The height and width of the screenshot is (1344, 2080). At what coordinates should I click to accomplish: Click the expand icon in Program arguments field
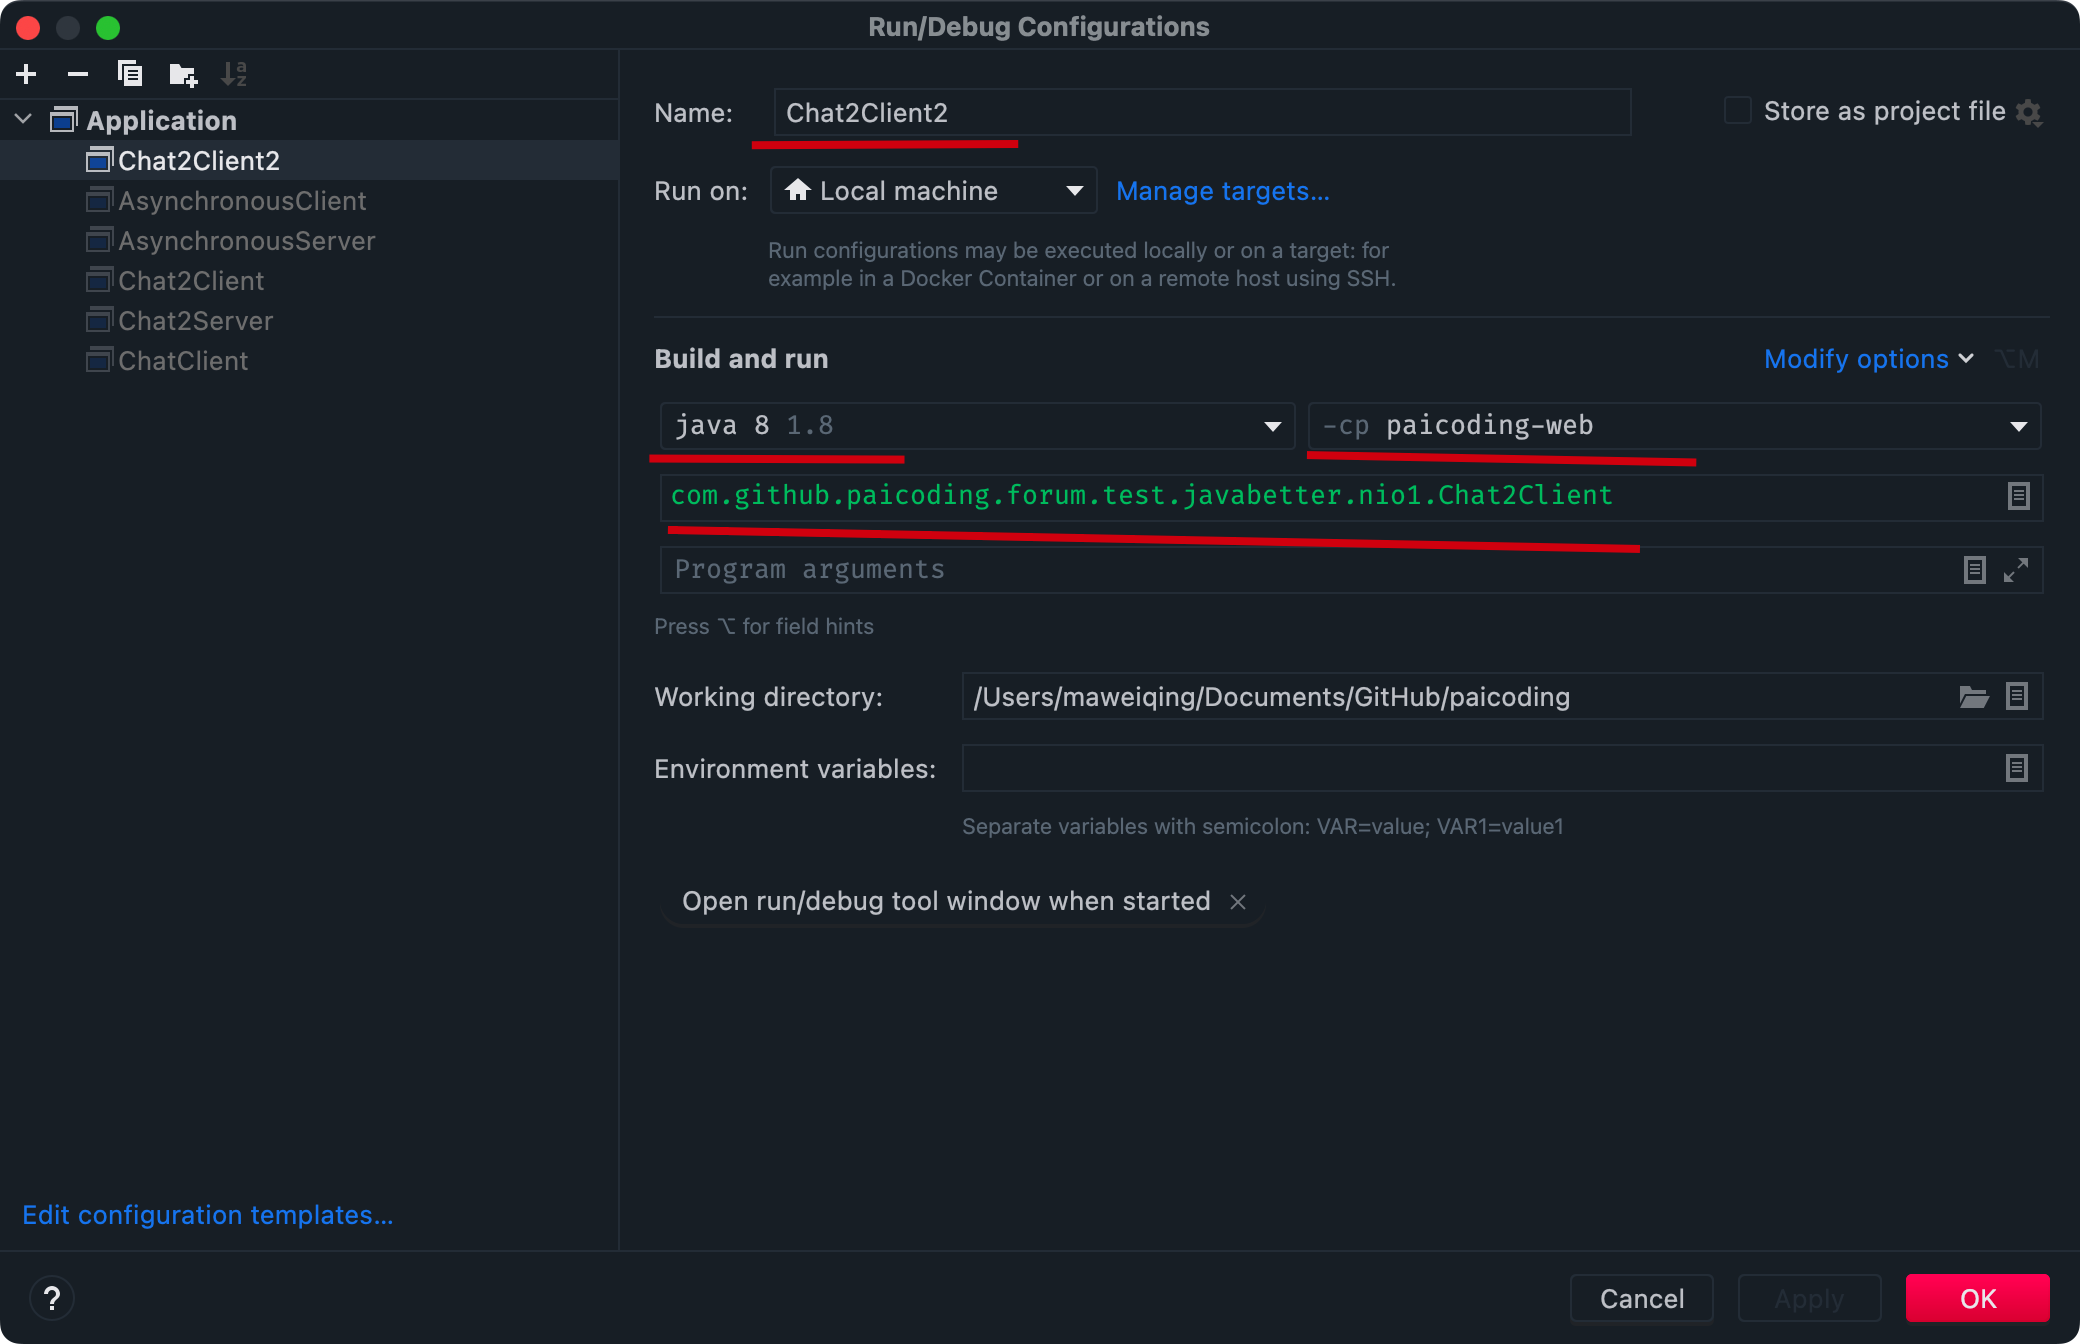tap(2016, 570)
